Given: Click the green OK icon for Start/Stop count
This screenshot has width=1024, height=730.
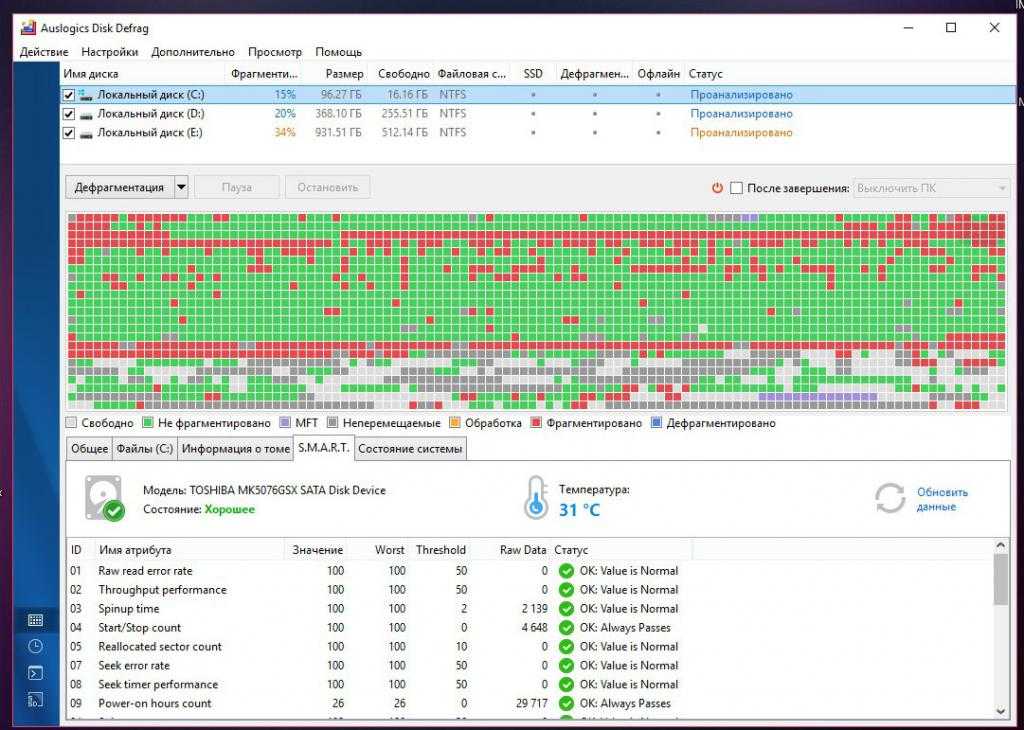Looking at the screenshot, I should pyautogui.click(x=566, y=627).
